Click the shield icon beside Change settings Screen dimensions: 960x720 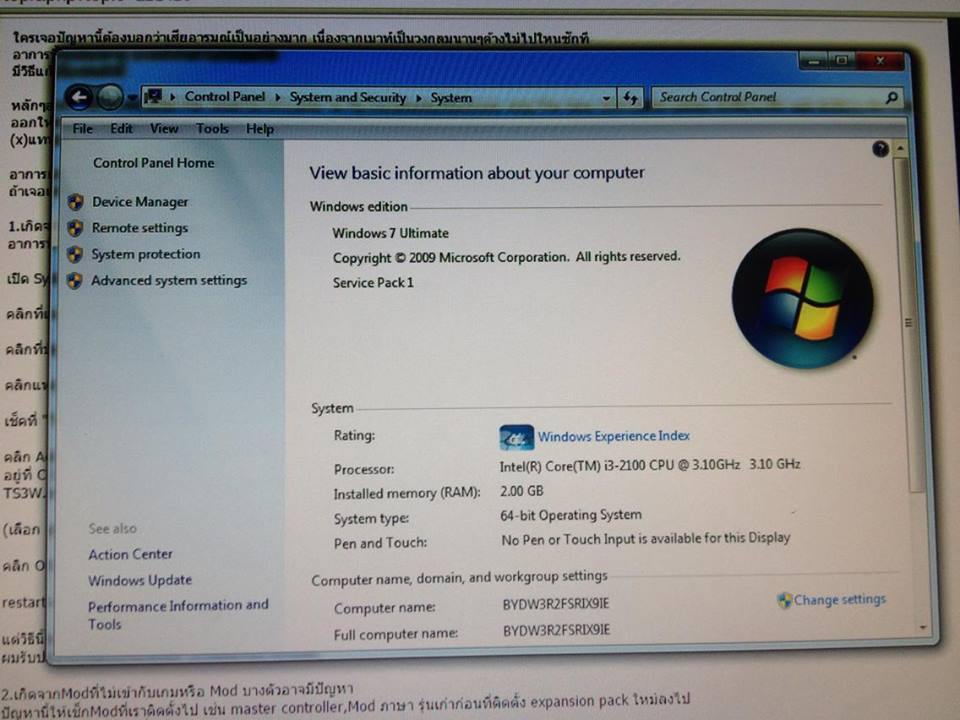784,600
